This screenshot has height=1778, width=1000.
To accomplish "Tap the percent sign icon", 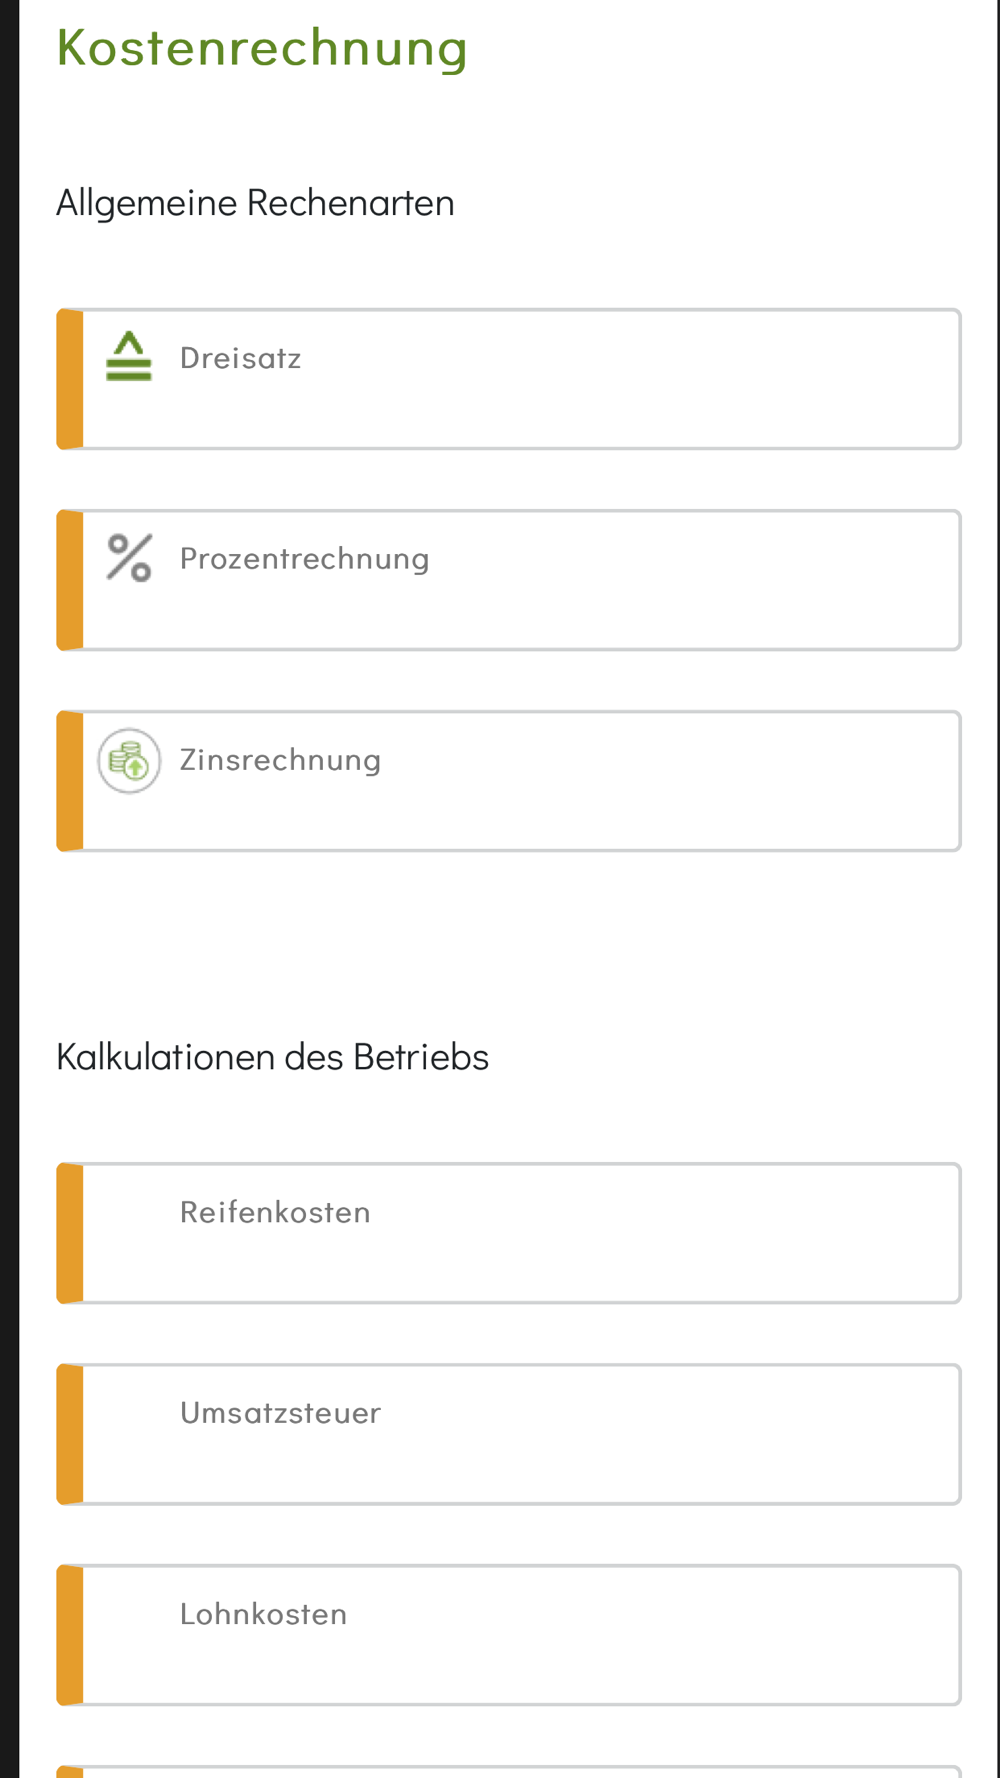I will click(x=129, y=557).
